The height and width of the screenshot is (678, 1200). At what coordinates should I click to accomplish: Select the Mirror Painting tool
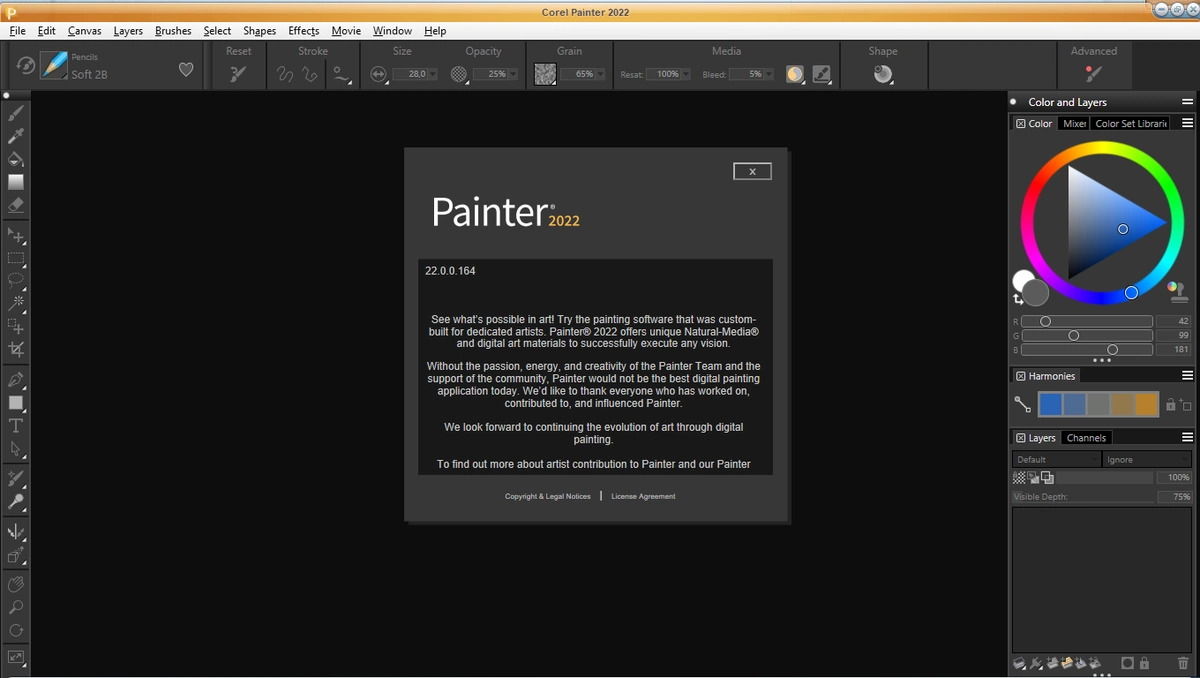(16, 532)
